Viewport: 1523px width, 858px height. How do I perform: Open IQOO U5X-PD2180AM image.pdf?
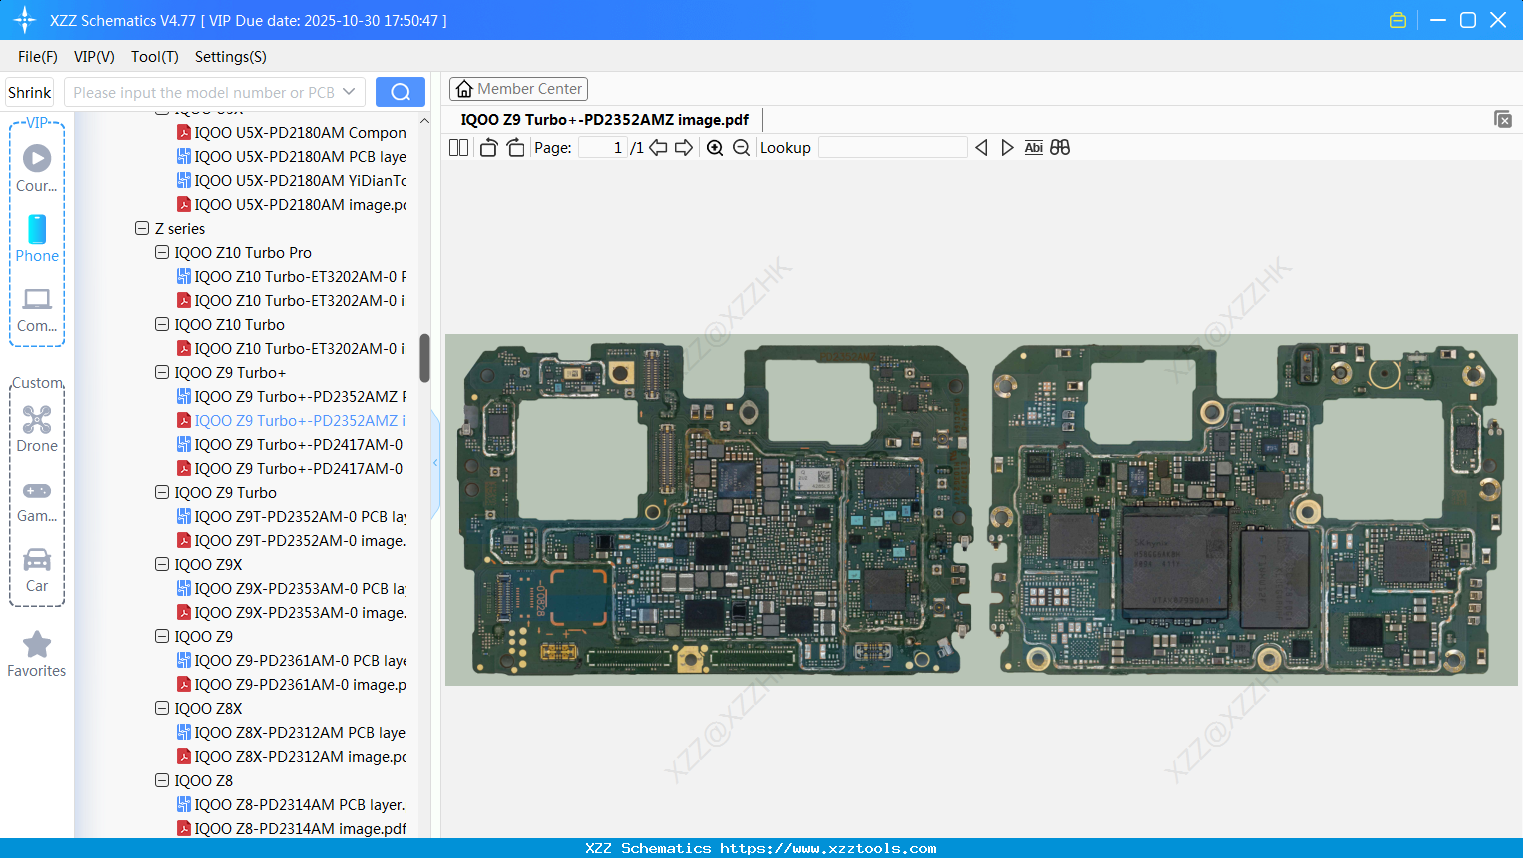[292, 204]
